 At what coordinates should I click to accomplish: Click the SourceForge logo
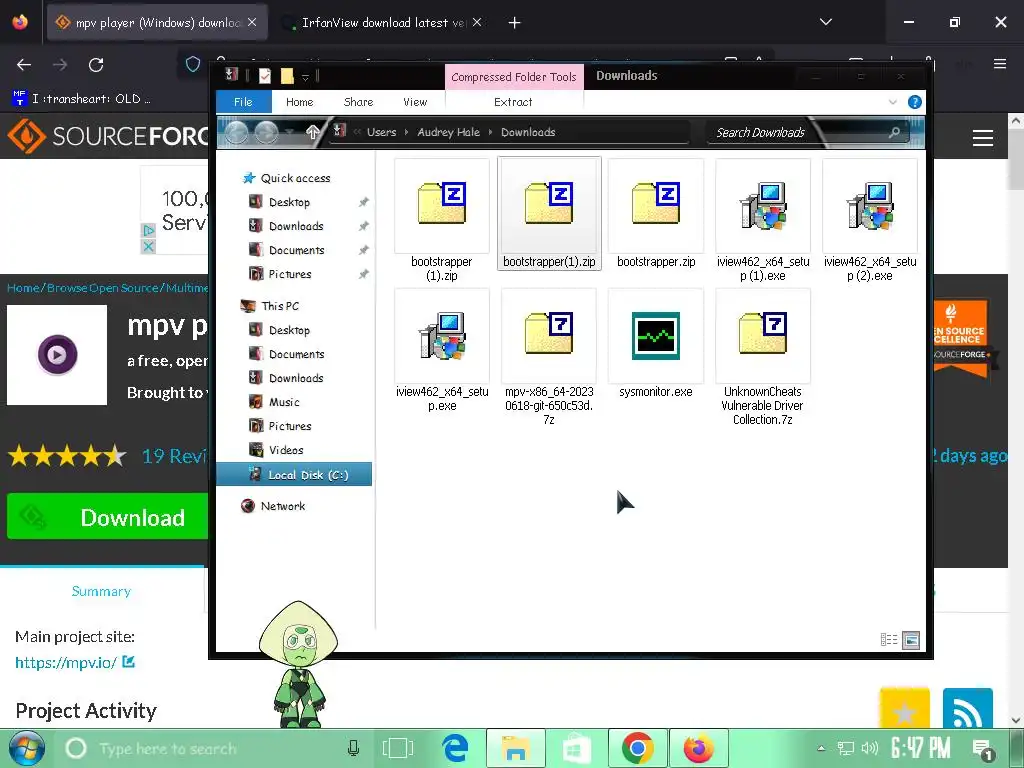tap(108, 136)
